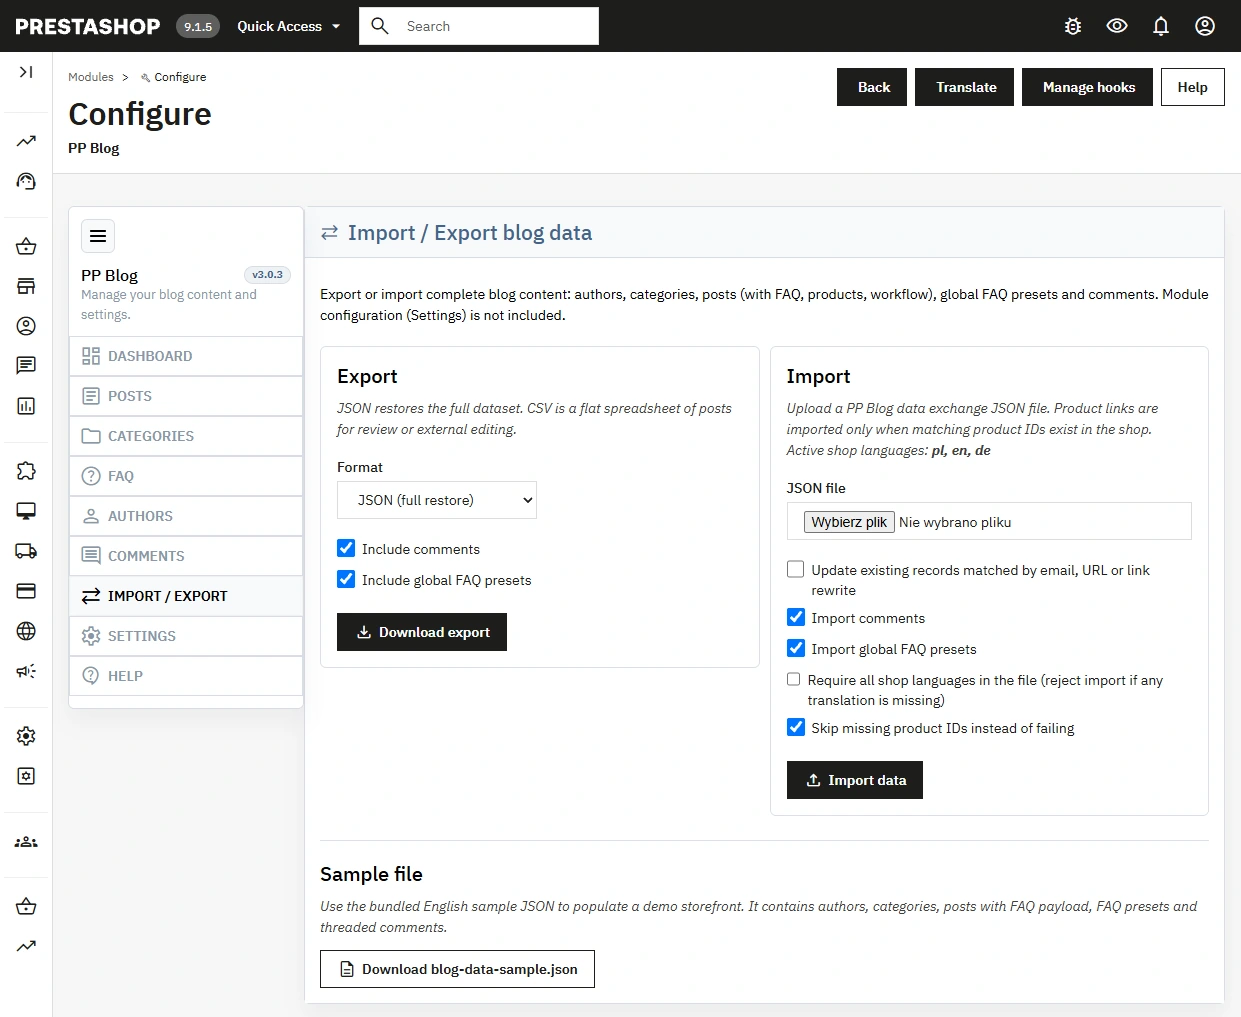Focus the top Search input field
Screen dimensions: 1241x1017
pyautogui.click(x=479, y=26)
